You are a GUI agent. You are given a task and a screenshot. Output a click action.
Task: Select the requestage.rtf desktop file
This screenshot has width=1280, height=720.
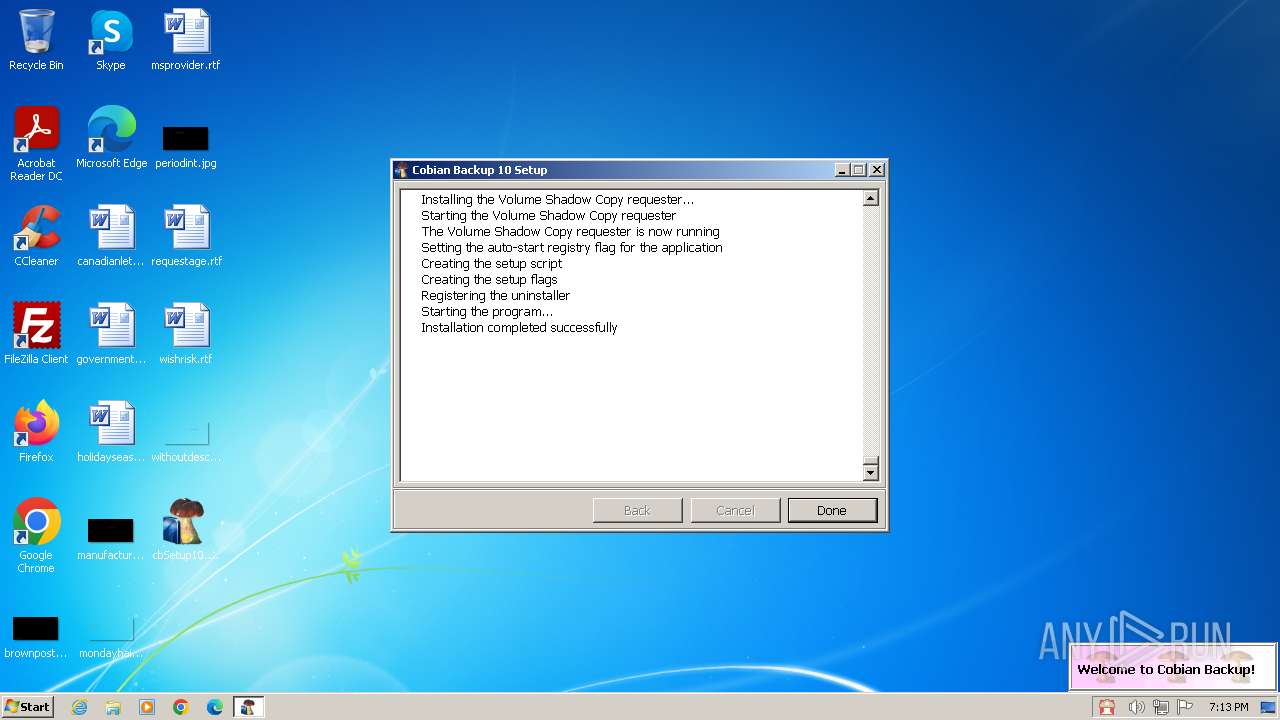[186, 236]
